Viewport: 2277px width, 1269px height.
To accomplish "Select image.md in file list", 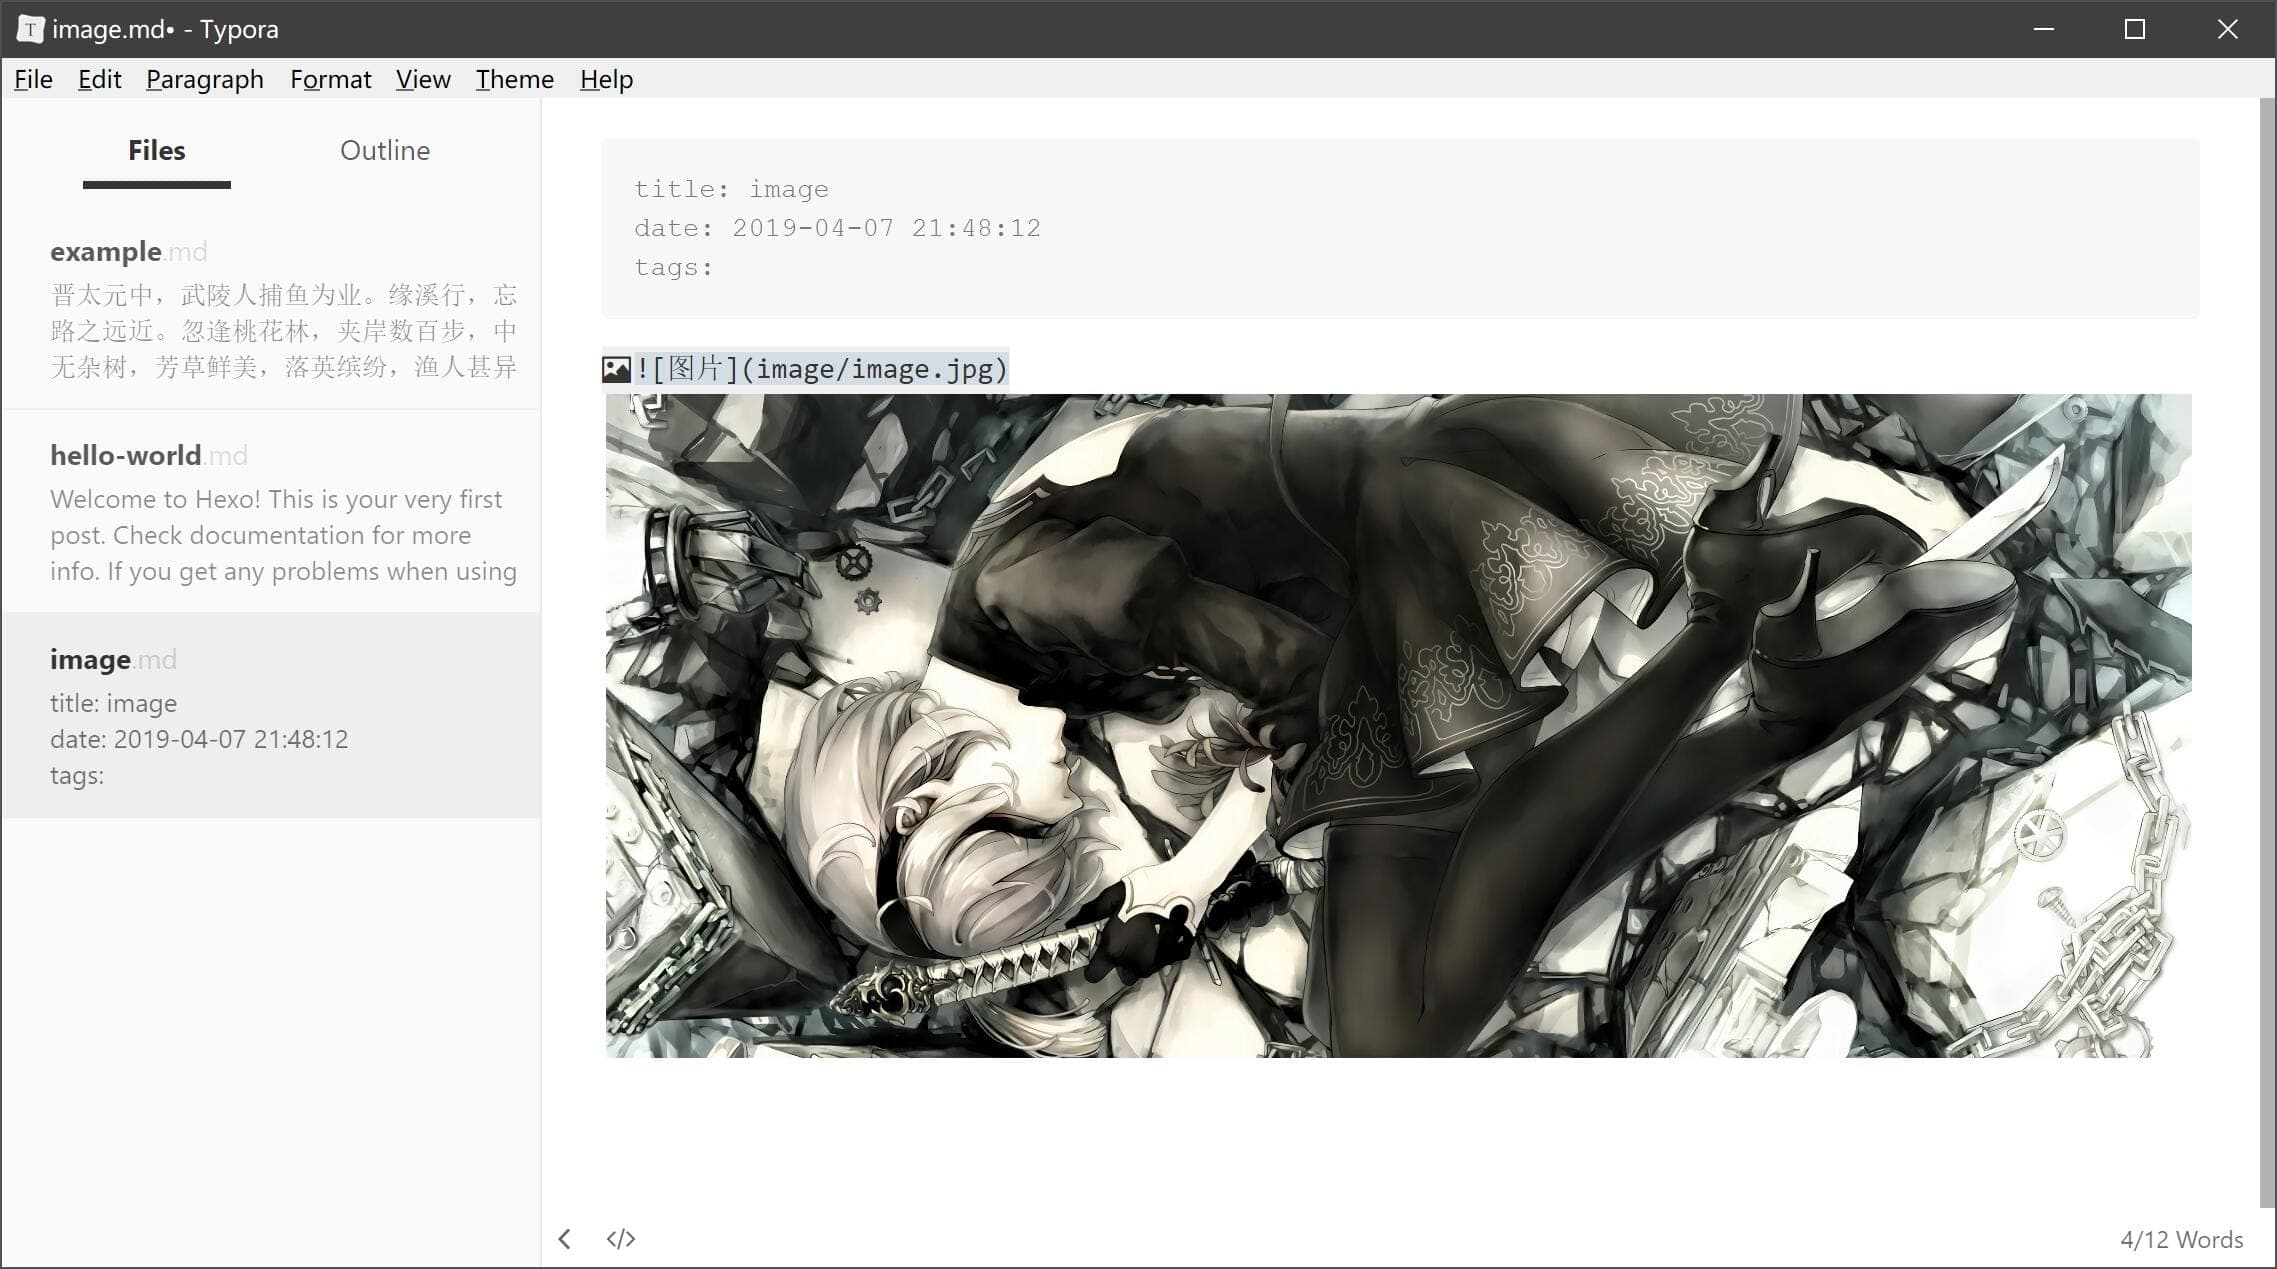I will [271, 715].
